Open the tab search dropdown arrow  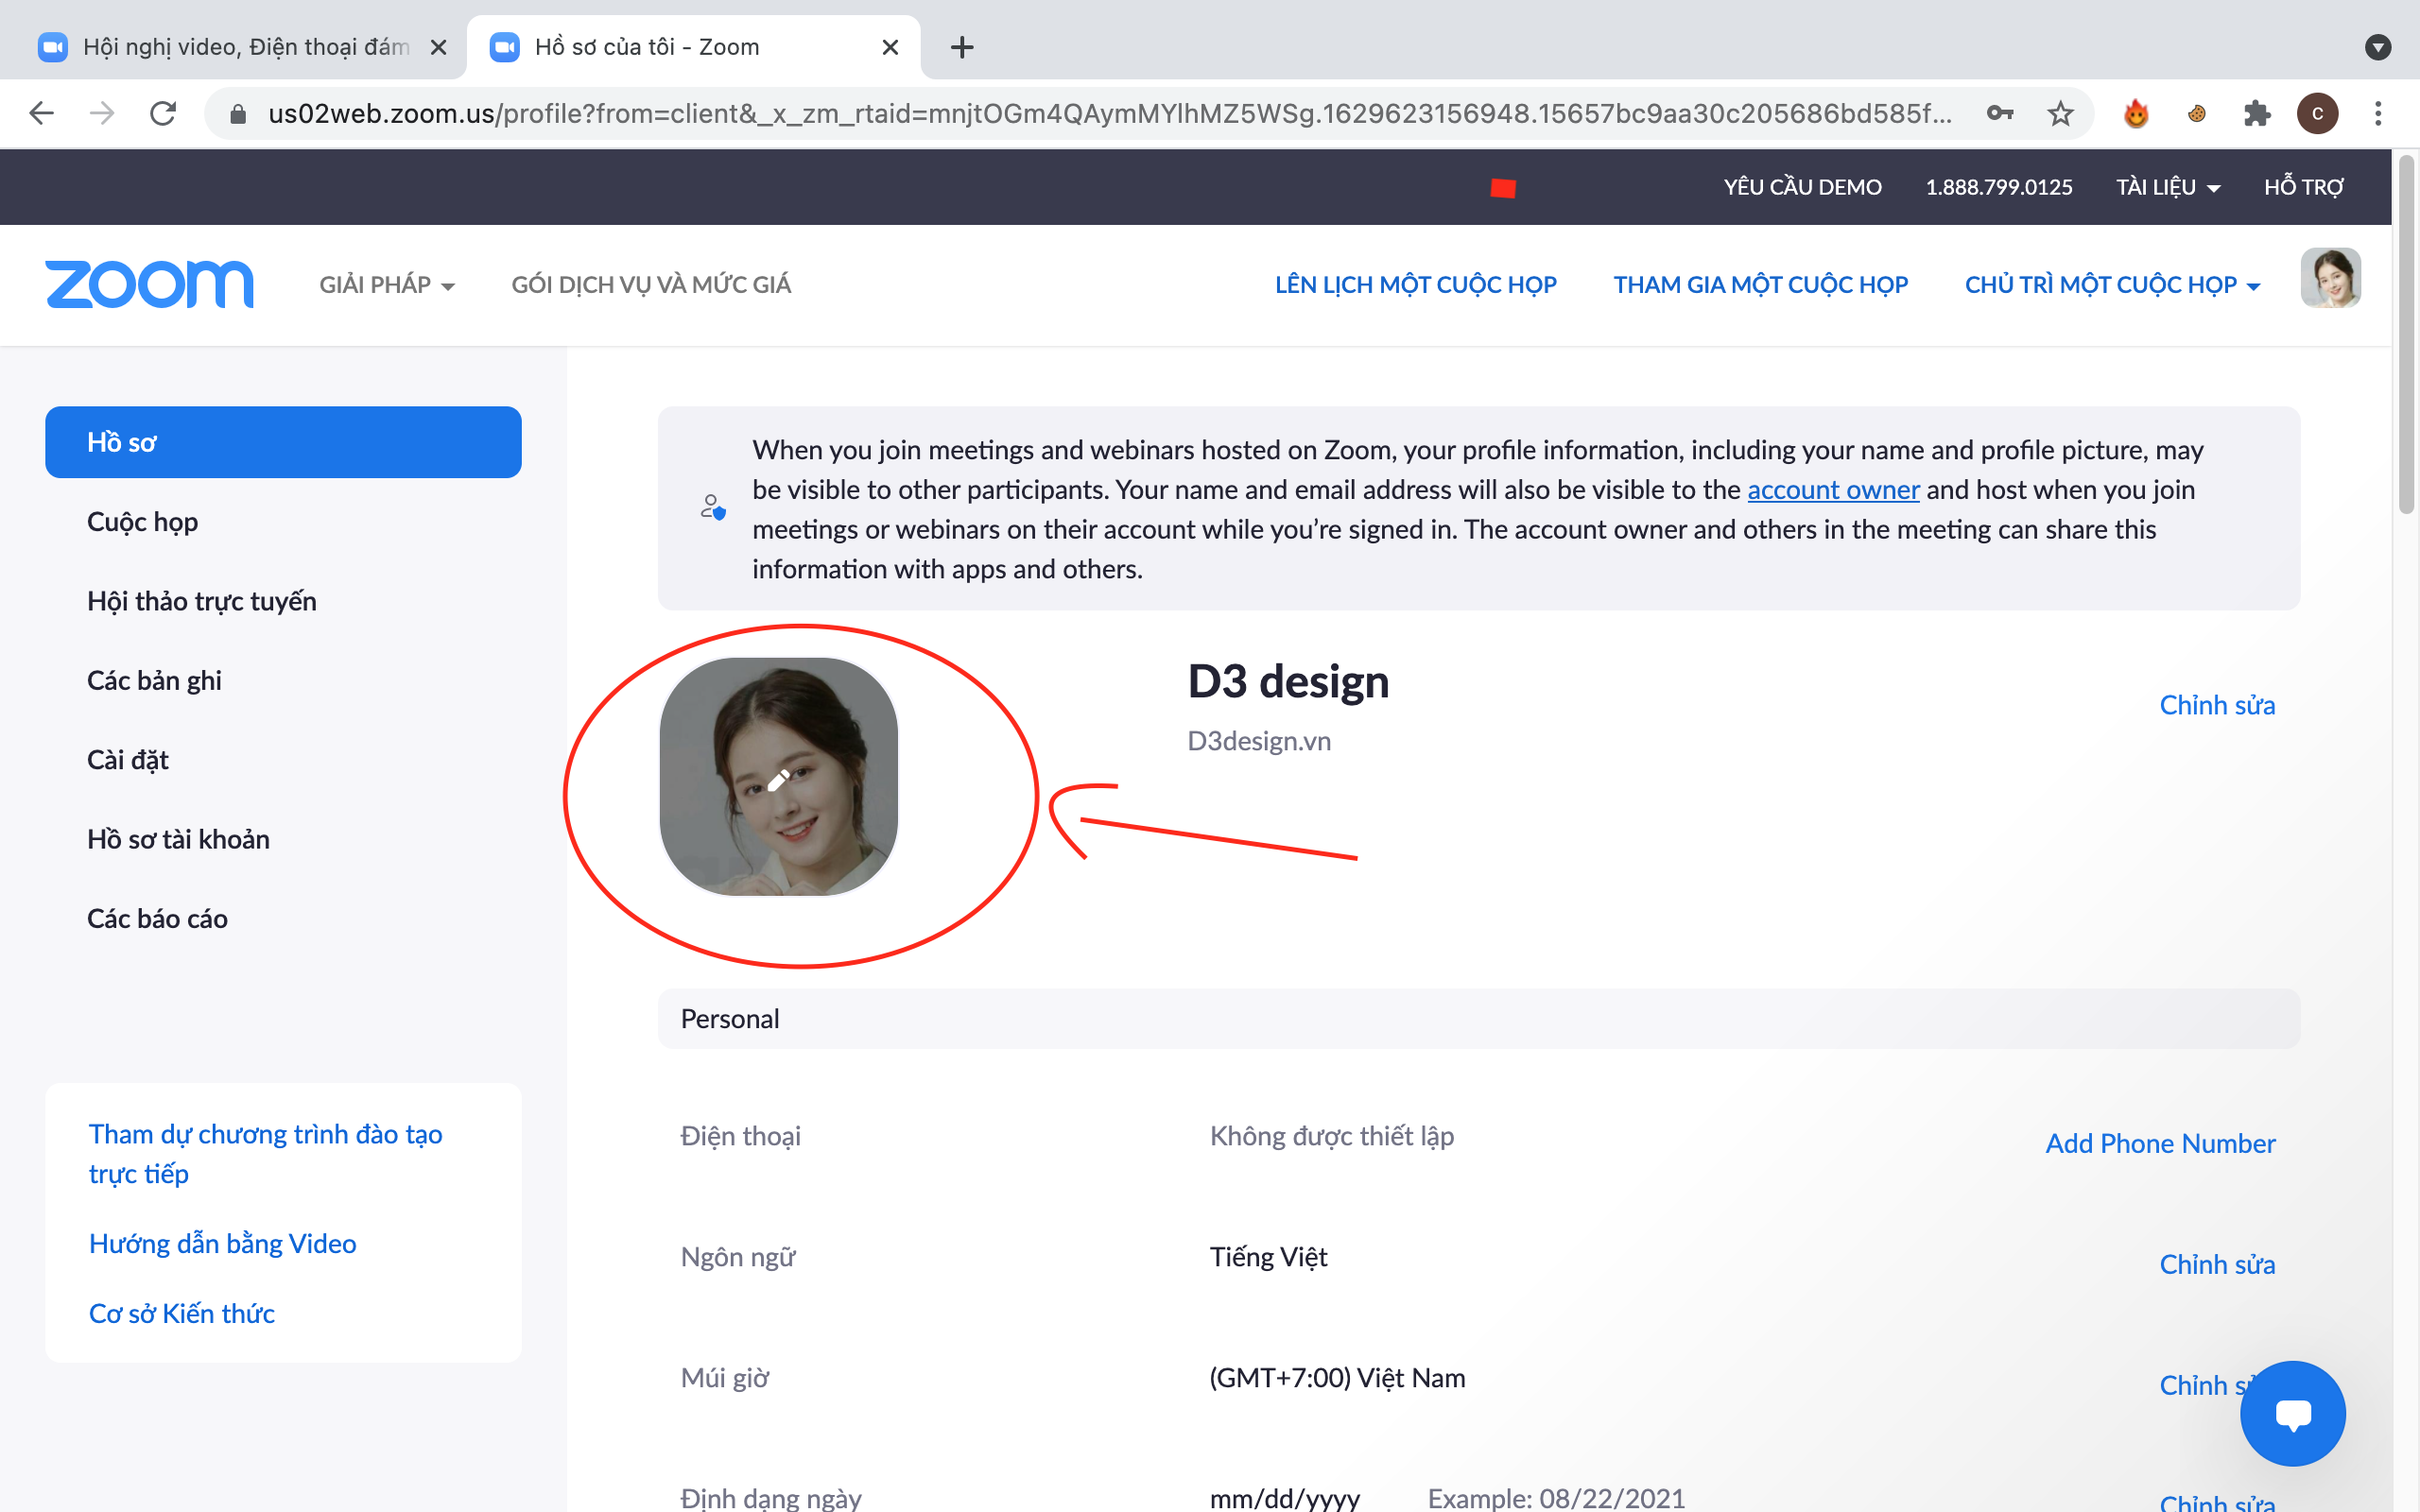2378,47
